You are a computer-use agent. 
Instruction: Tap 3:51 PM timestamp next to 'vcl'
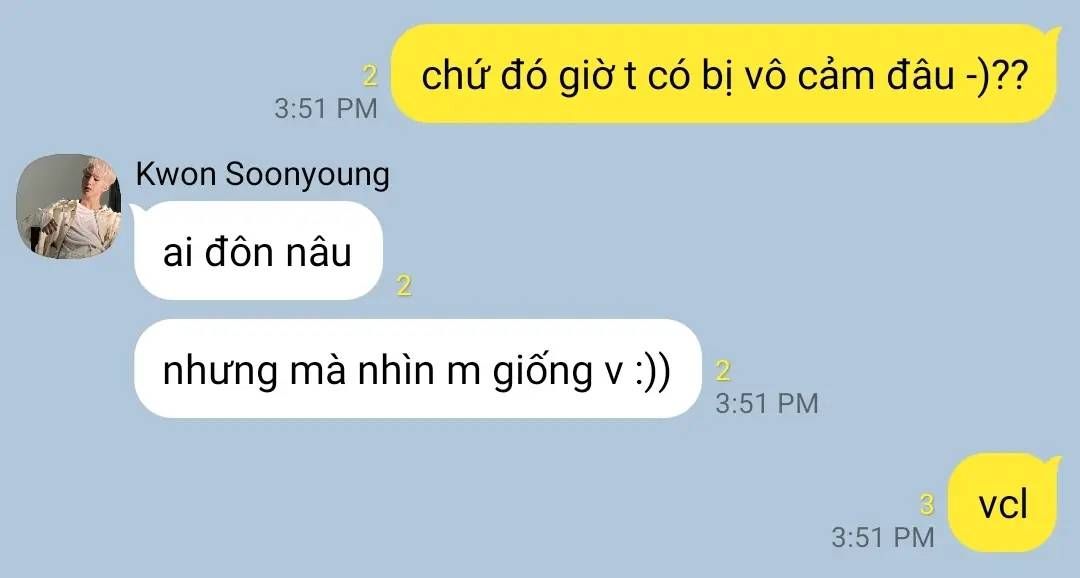(883, 537)
